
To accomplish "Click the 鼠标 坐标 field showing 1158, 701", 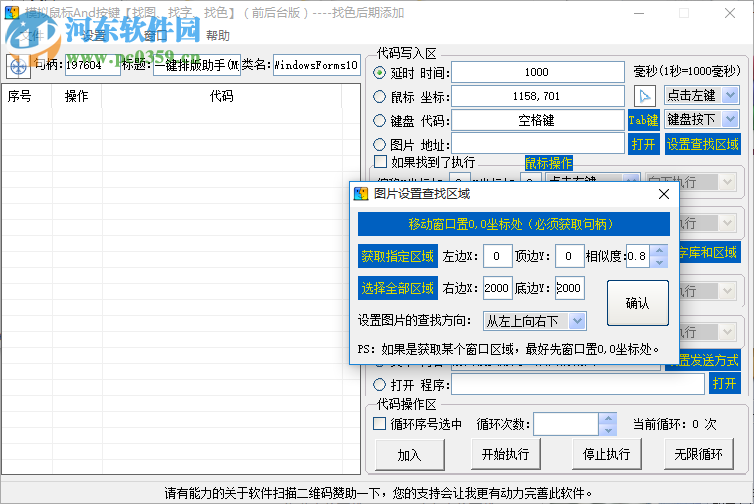I will (538, 96).
